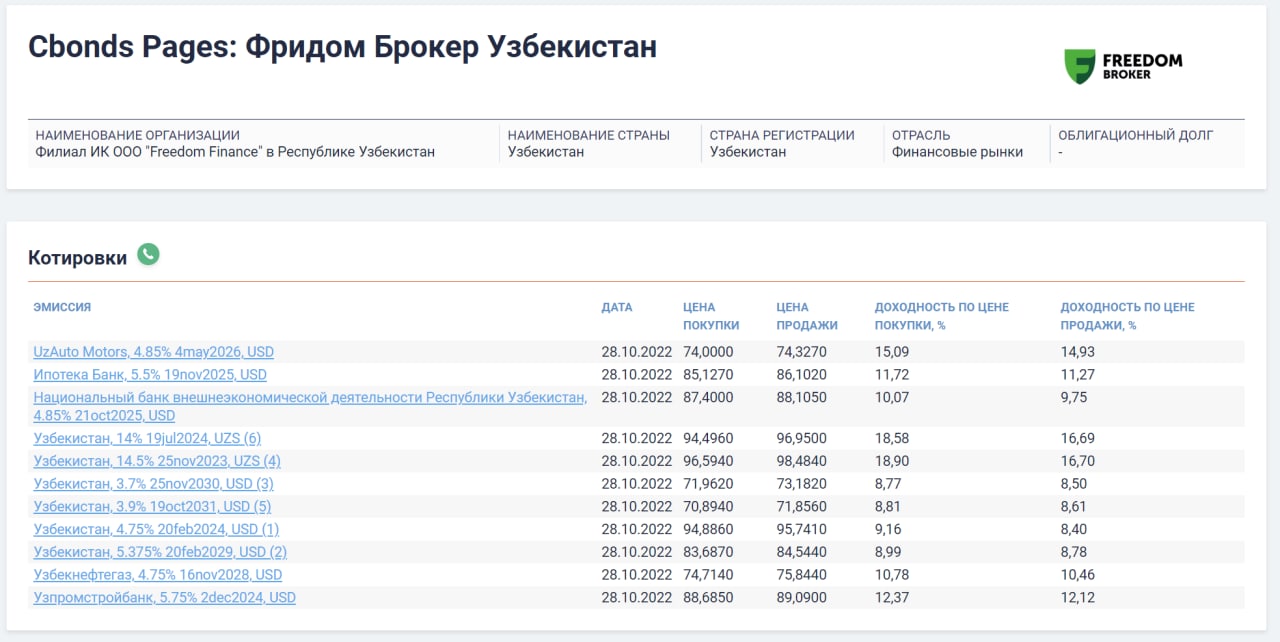The image size is (1280, 642).
Task: Click sell price 95,7410 in 4.75% 20feb2024 row
Action: pos(802,529)
